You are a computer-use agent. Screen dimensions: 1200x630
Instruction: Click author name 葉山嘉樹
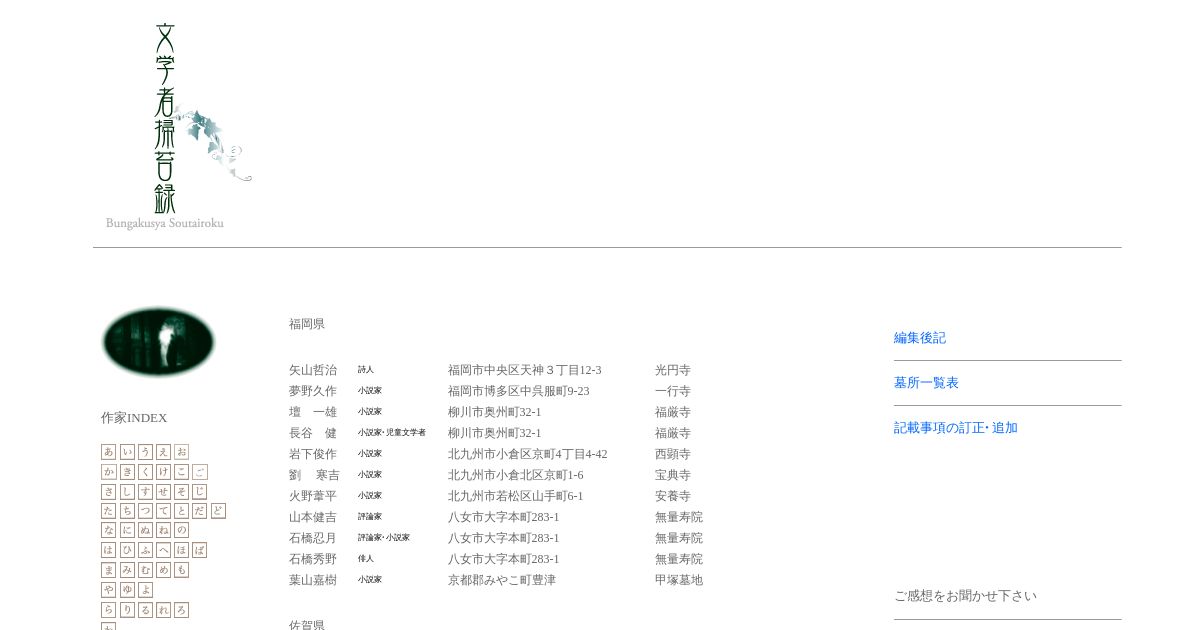313,580
